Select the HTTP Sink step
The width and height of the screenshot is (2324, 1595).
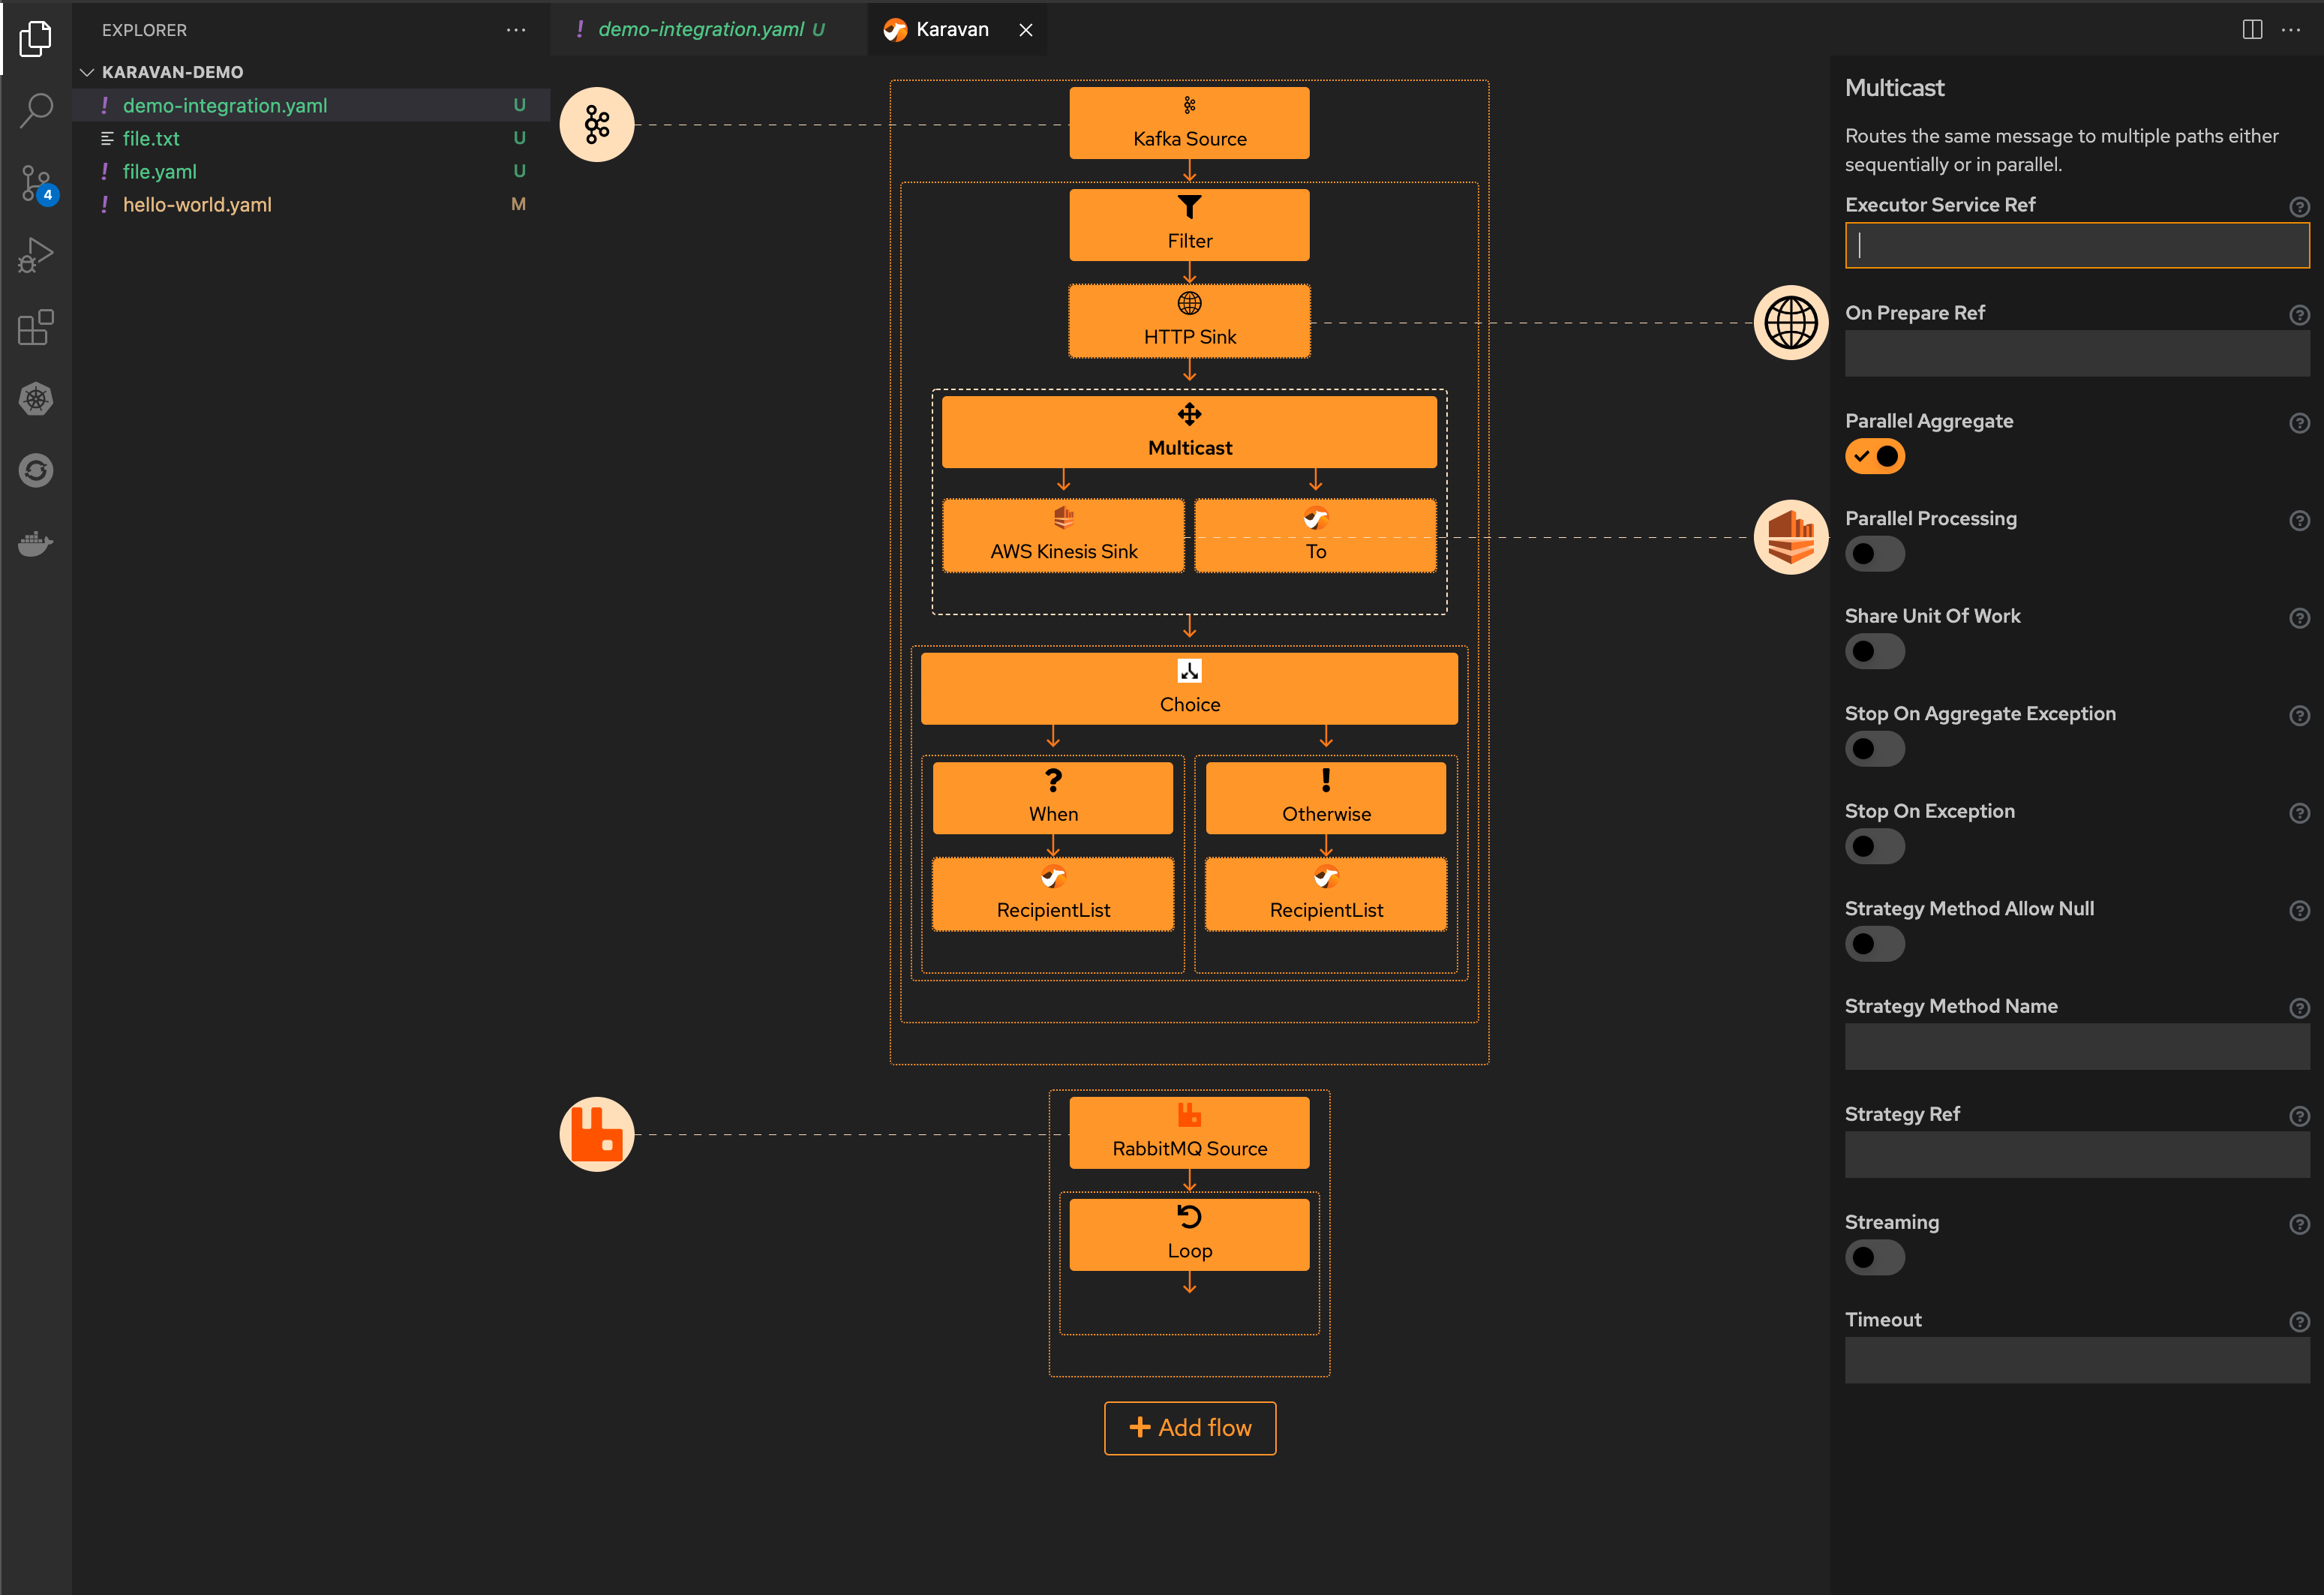[1189, 320]
